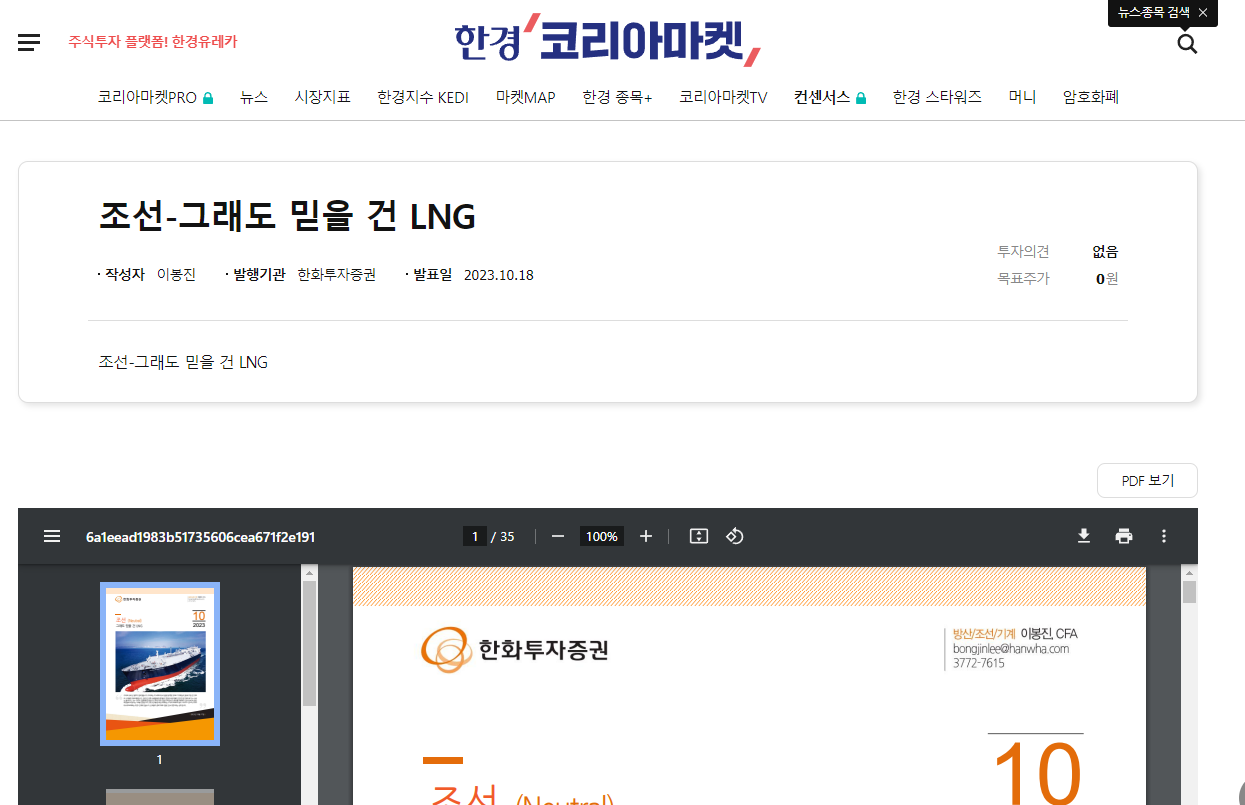Click author name 이봉진
This screenshot has width=1245, height=805.
click(x=176, y=275)
